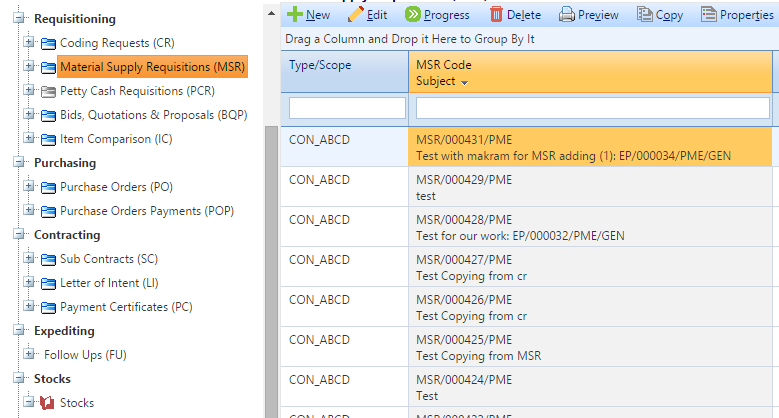
Task: Open Payment Certificates (PC)
Action: pyautogui.click(x=126, y=307)
